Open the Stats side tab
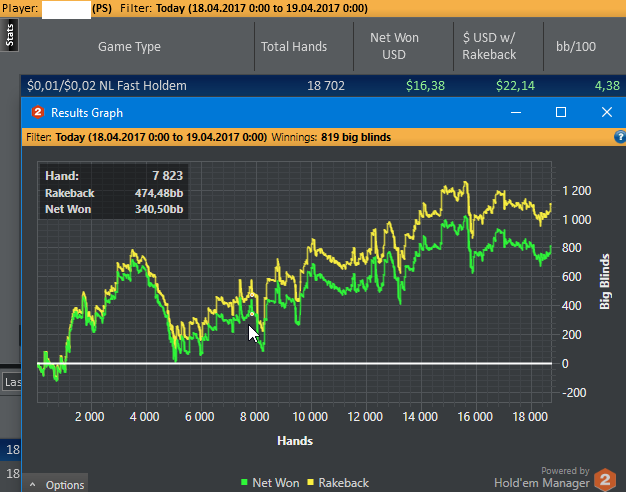626x492 pixels. [x=9, y=36]
